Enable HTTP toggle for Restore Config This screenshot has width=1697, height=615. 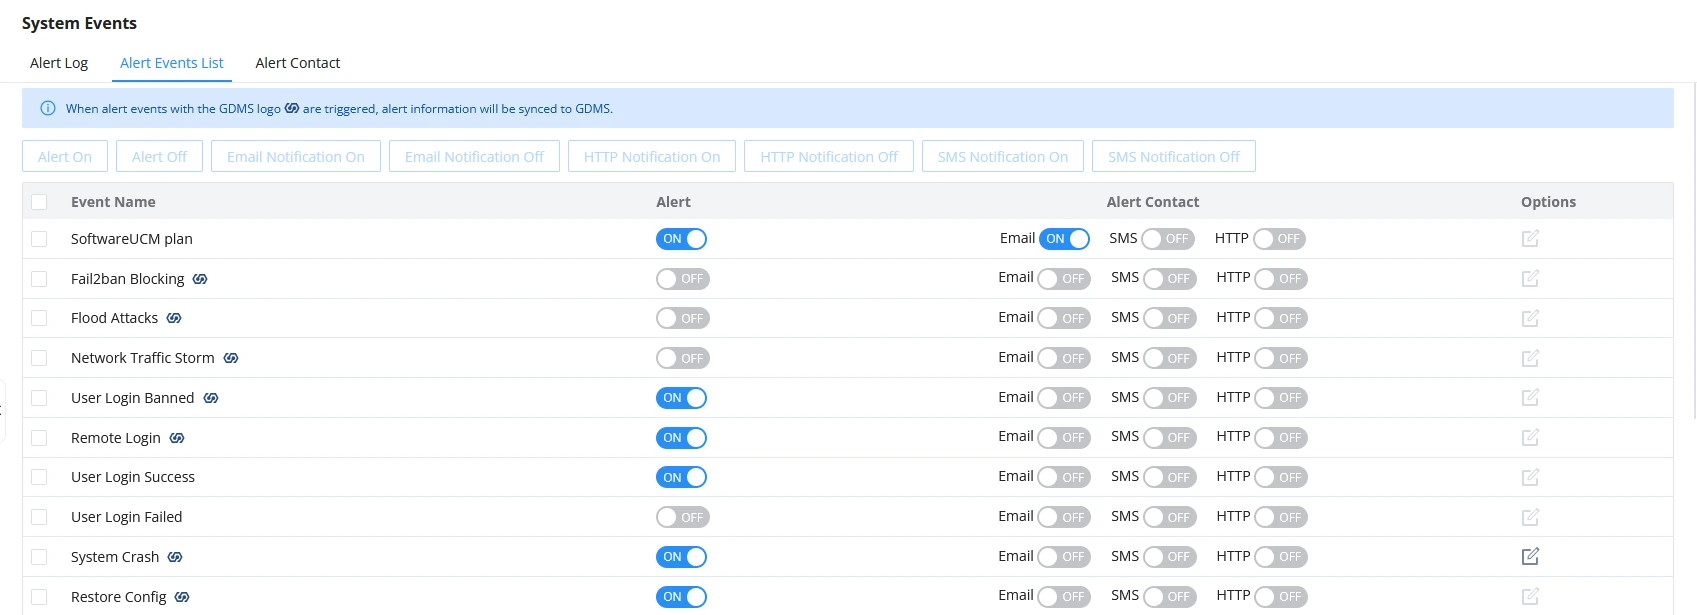click(1280, 597)
